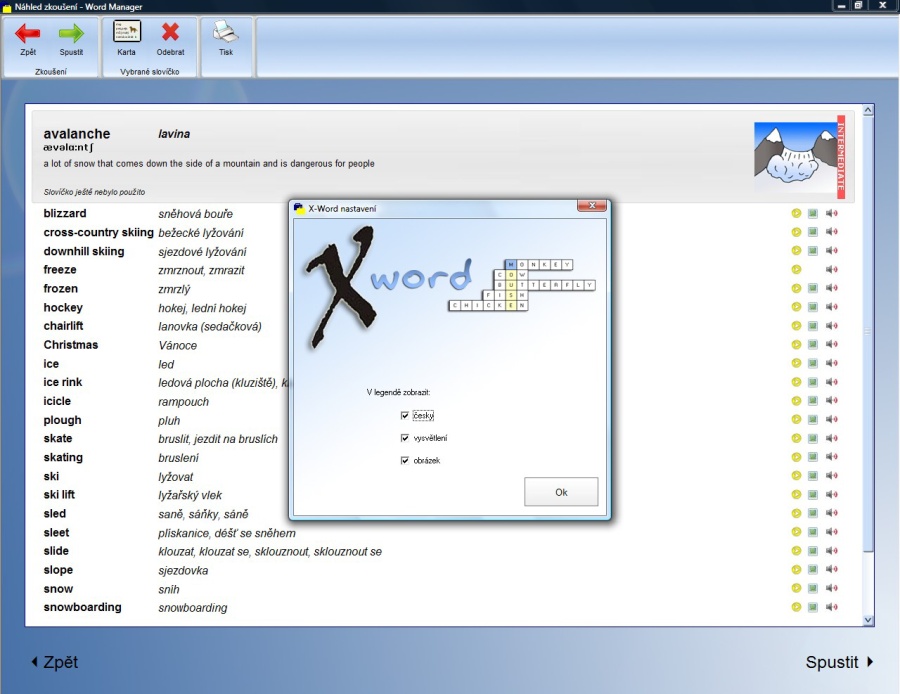Open the picture icon for slope
The image size is (900, 694).
tap(813, 569)
